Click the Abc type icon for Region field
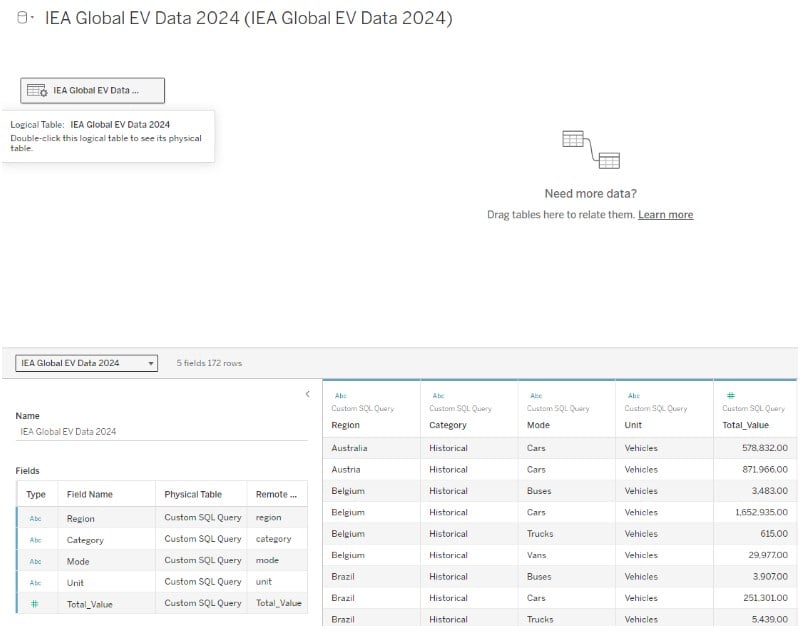801x631 pixels. [x=35, y=519]
